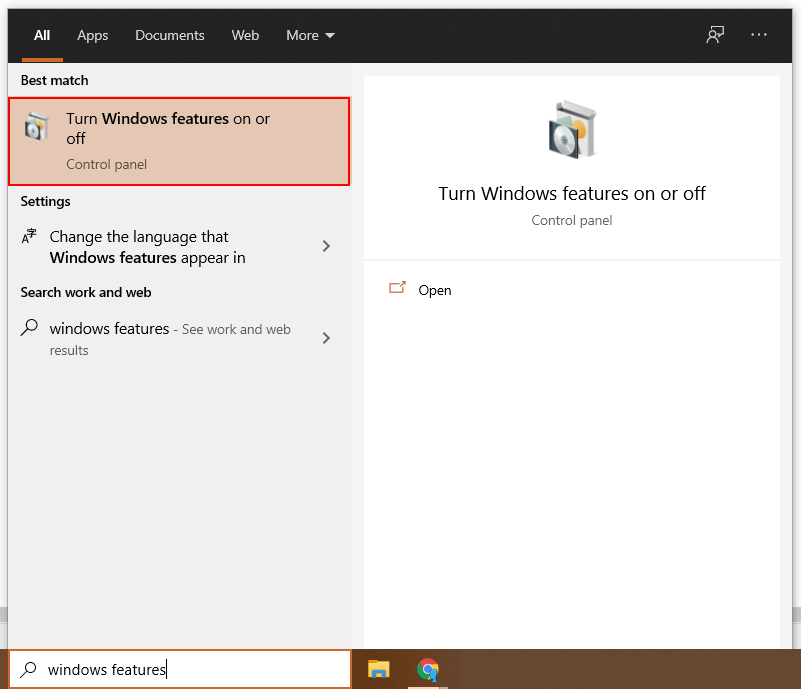Open Change the language that Windows features appear in
This screenshot has width=801, height=690.
(x=179, y=247)
